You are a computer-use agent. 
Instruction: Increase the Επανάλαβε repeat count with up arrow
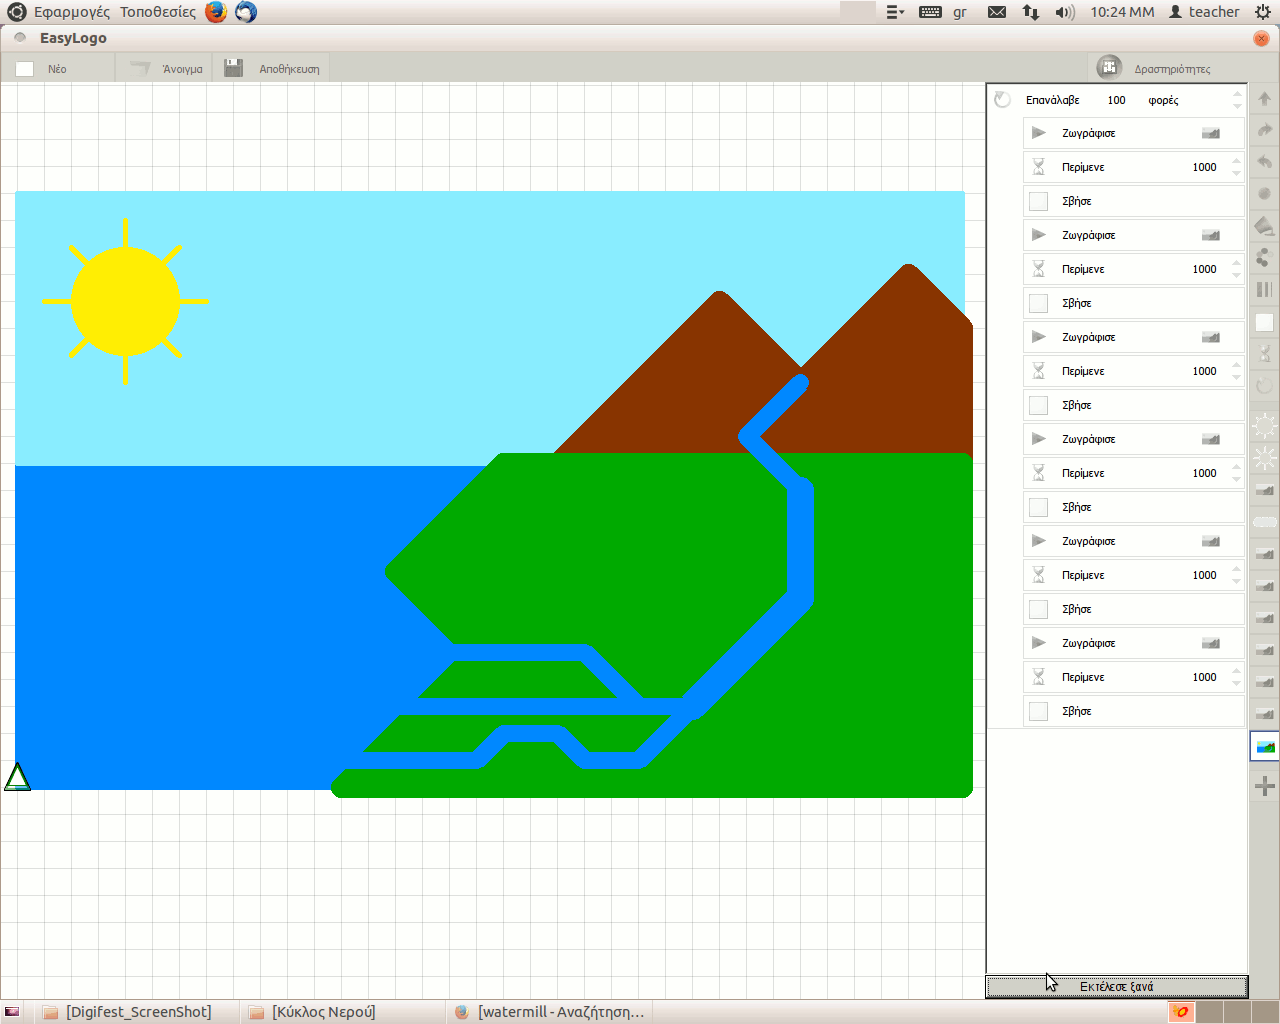point(1237,94)
